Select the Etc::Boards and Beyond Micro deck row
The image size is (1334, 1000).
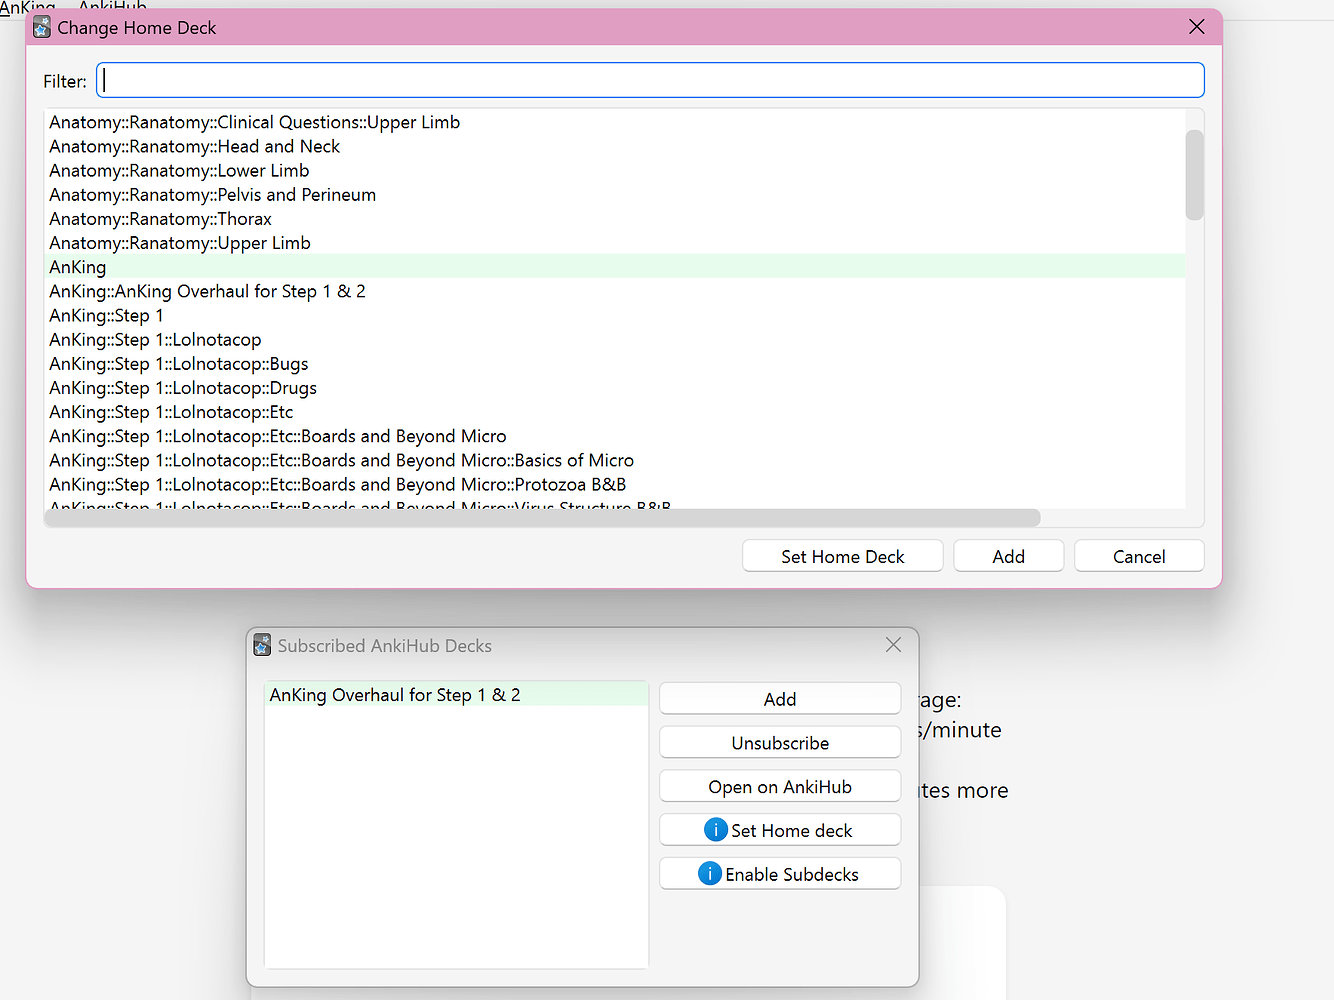(615, 436)
